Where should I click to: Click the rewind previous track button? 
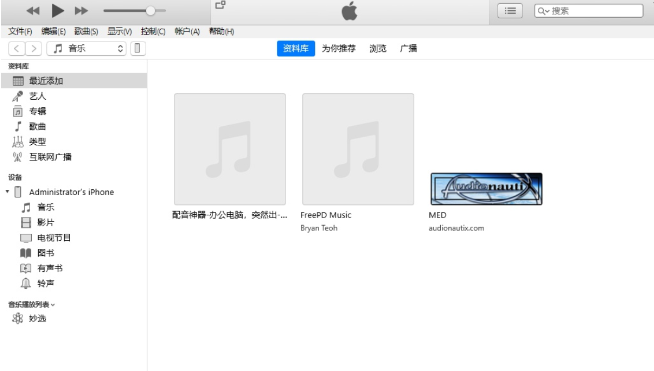33,11
